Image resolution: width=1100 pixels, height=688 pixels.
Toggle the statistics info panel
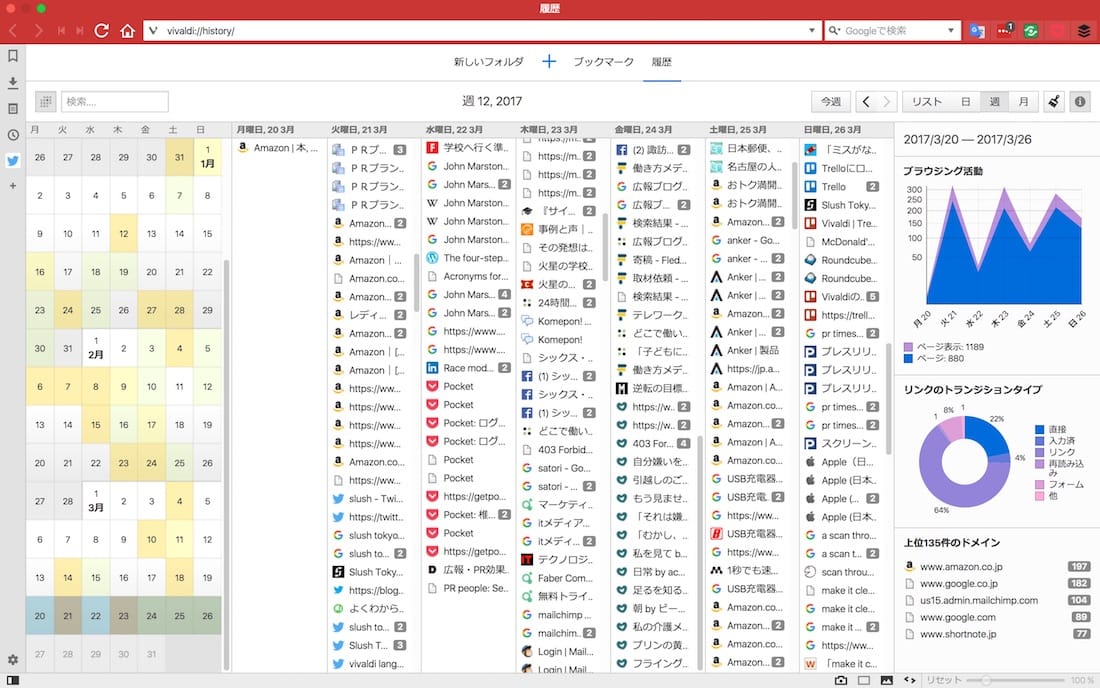click(1080, 102)
